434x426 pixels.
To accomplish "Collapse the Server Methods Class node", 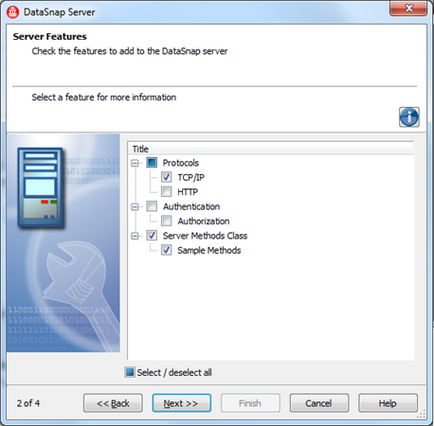I will (135, 236).
